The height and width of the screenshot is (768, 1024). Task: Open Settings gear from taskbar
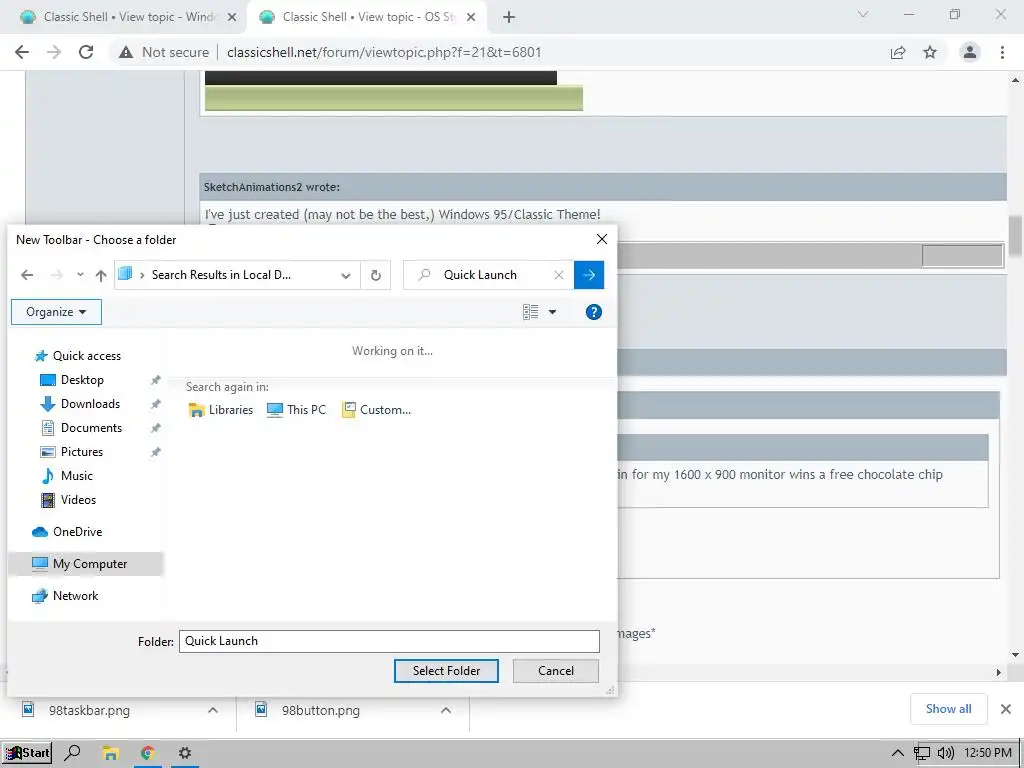pos(185,754)
